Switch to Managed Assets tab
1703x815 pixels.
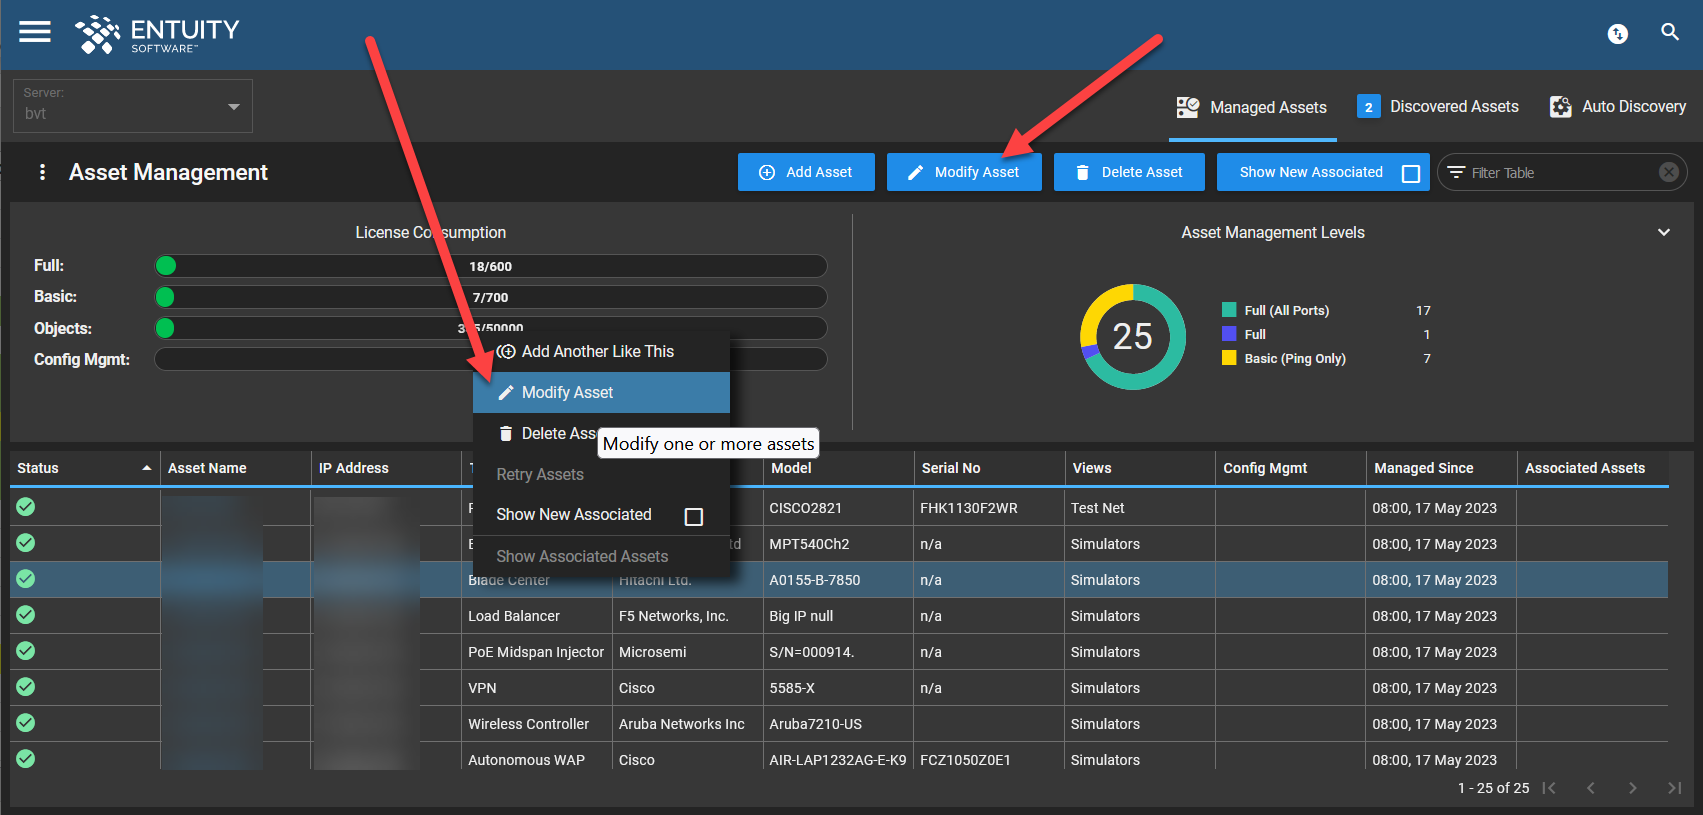pos(1253,107)
